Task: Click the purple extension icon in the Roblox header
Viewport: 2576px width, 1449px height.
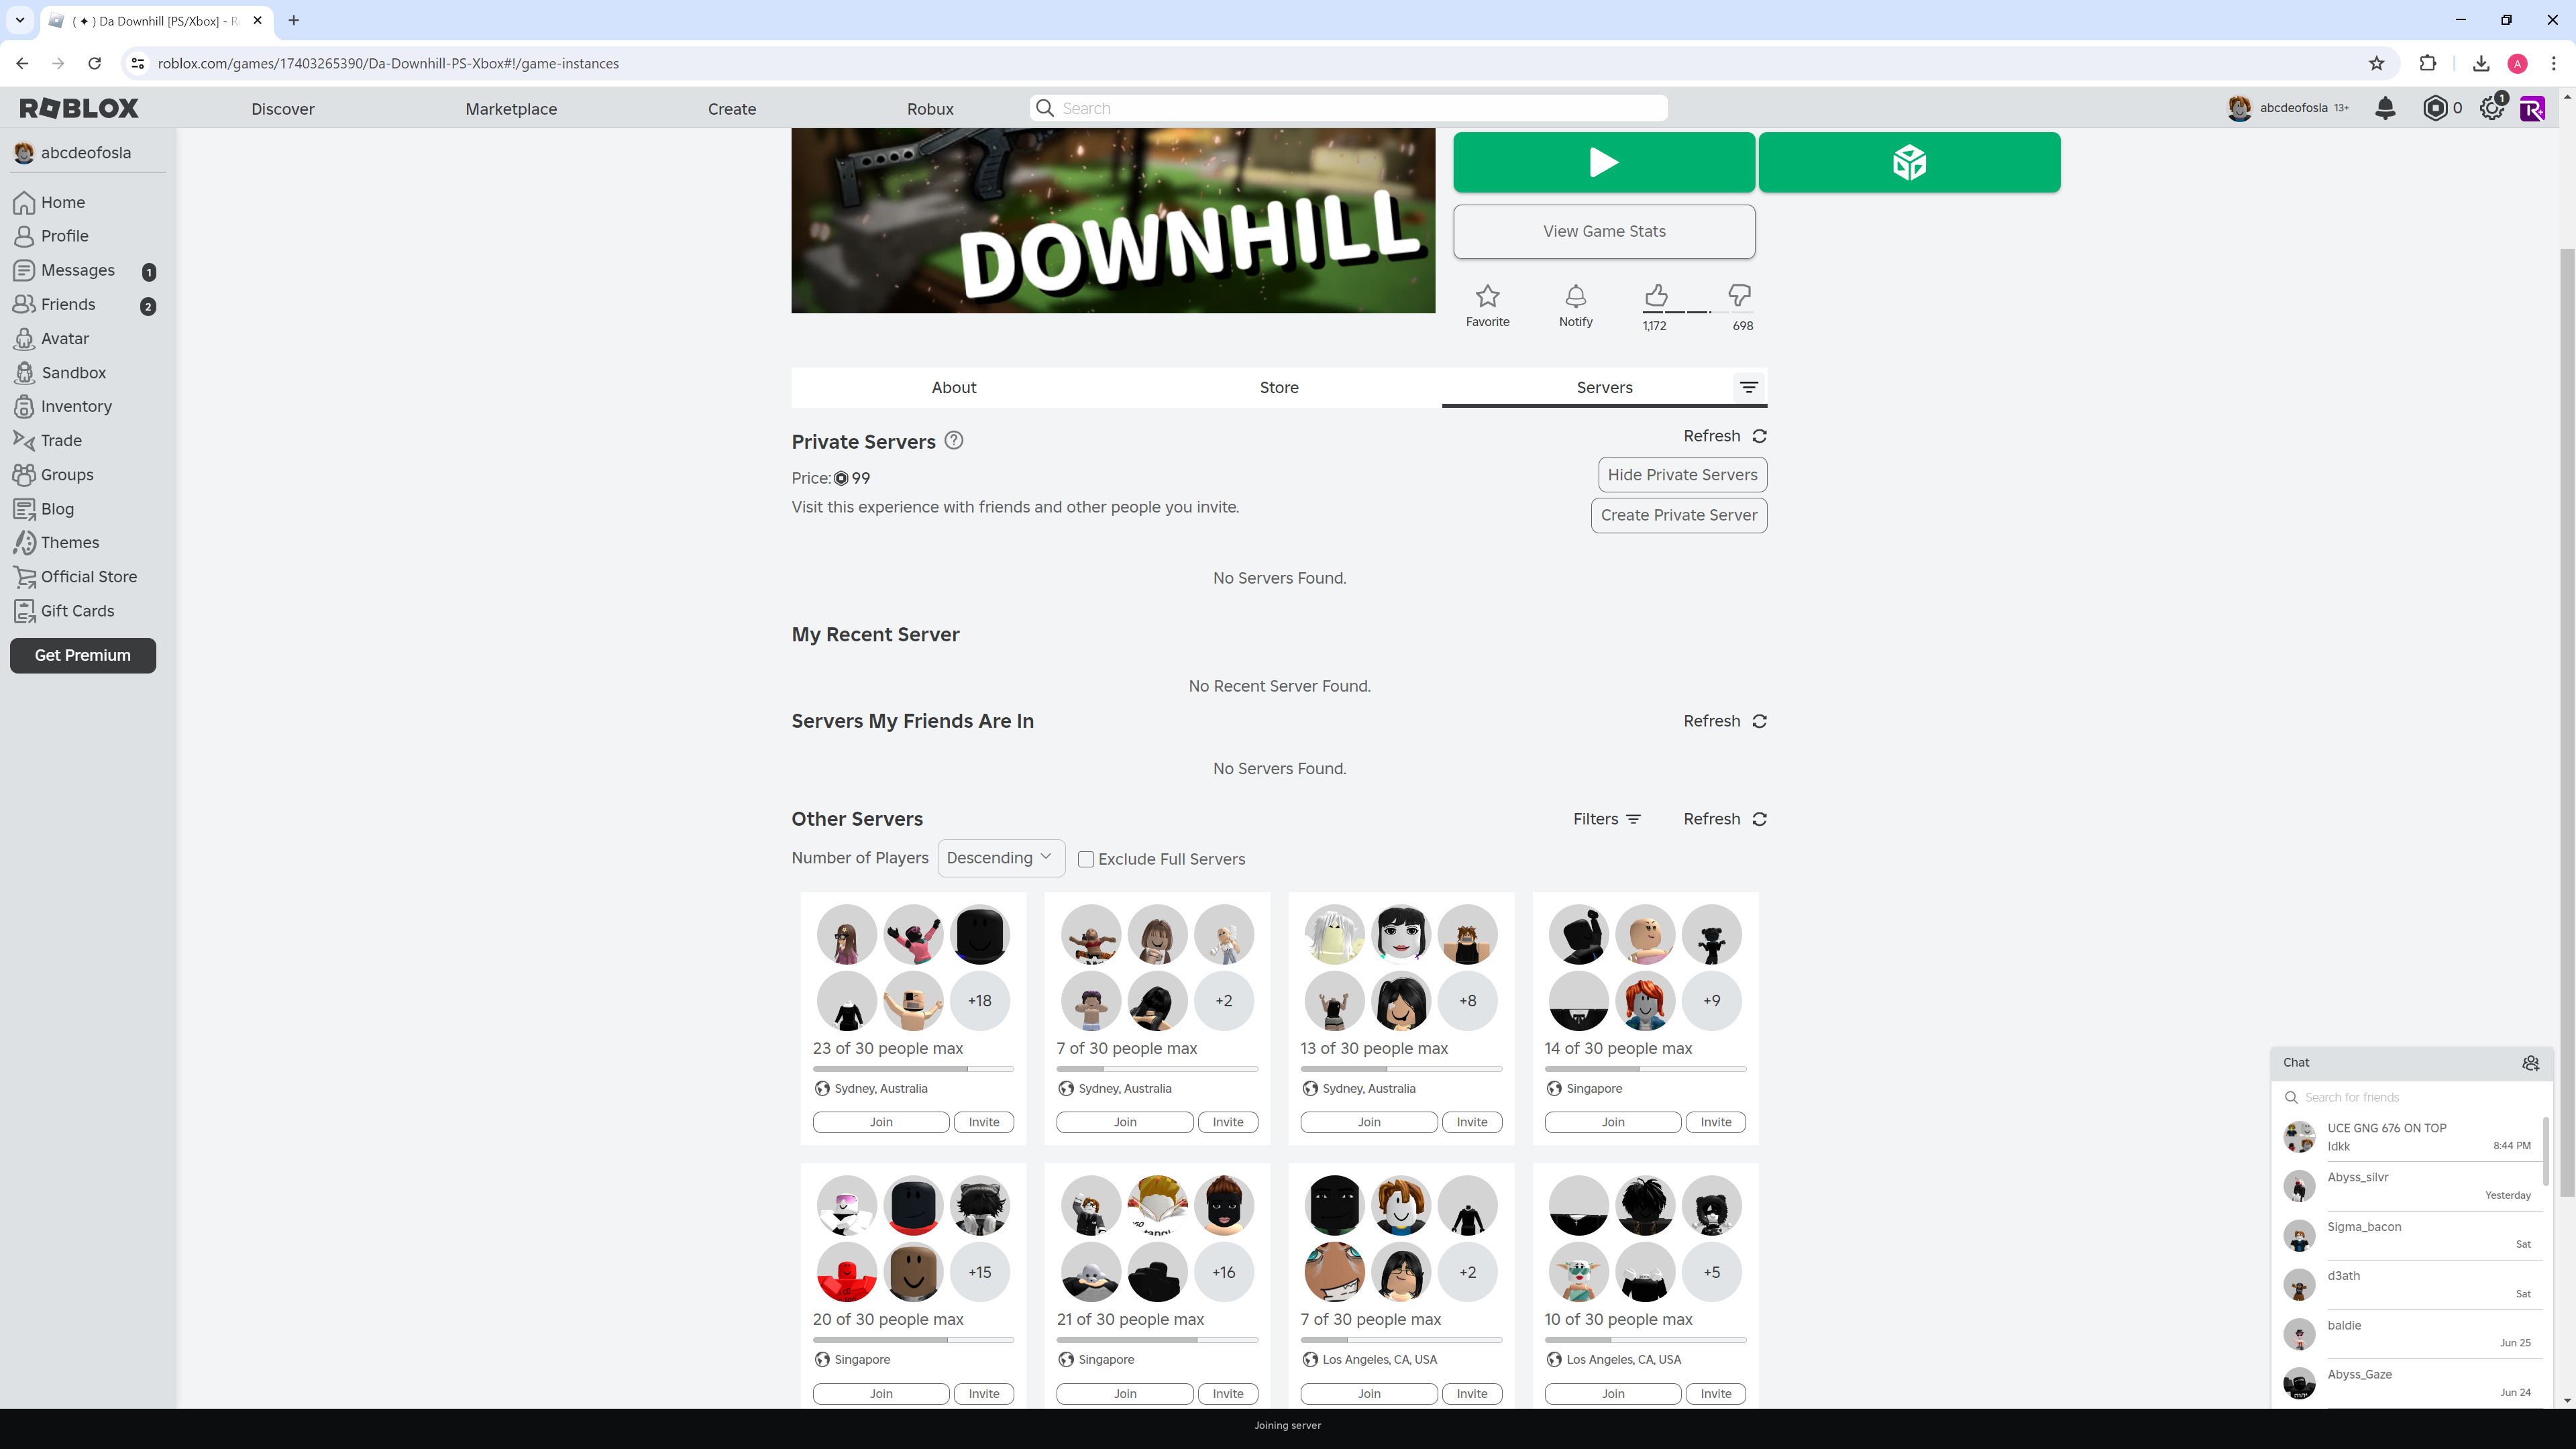Action: tap(2532, 108)
